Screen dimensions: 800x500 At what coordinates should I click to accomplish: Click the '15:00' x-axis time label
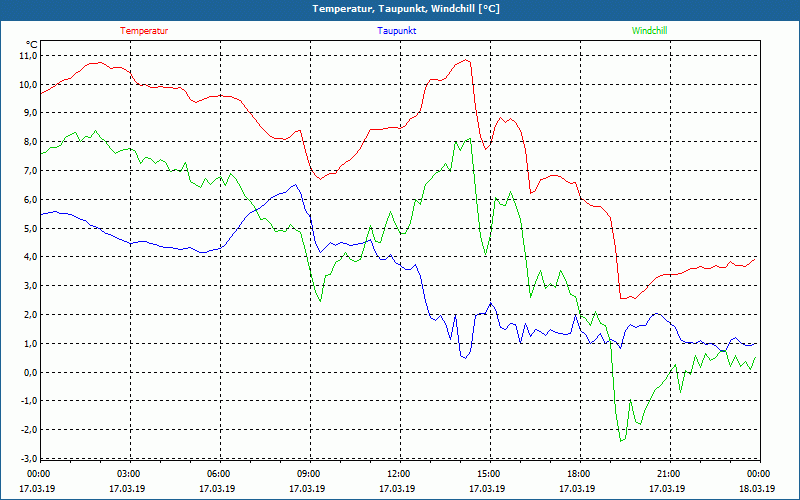488,474
